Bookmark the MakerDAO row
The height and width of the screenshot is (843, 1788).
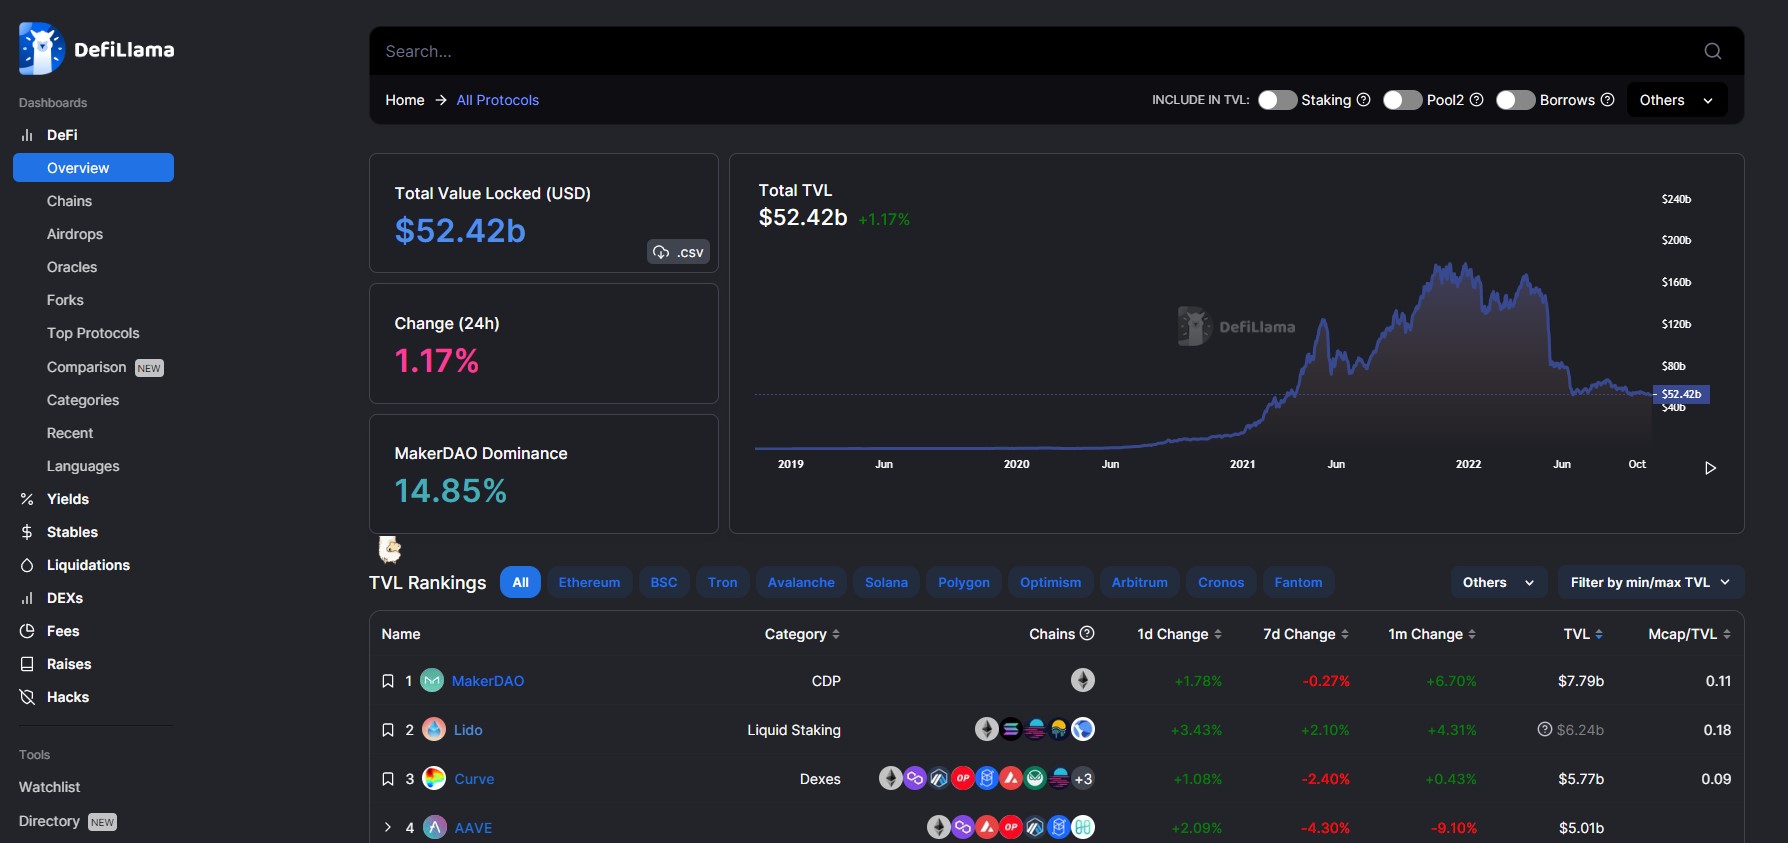(x=388, y=681)
